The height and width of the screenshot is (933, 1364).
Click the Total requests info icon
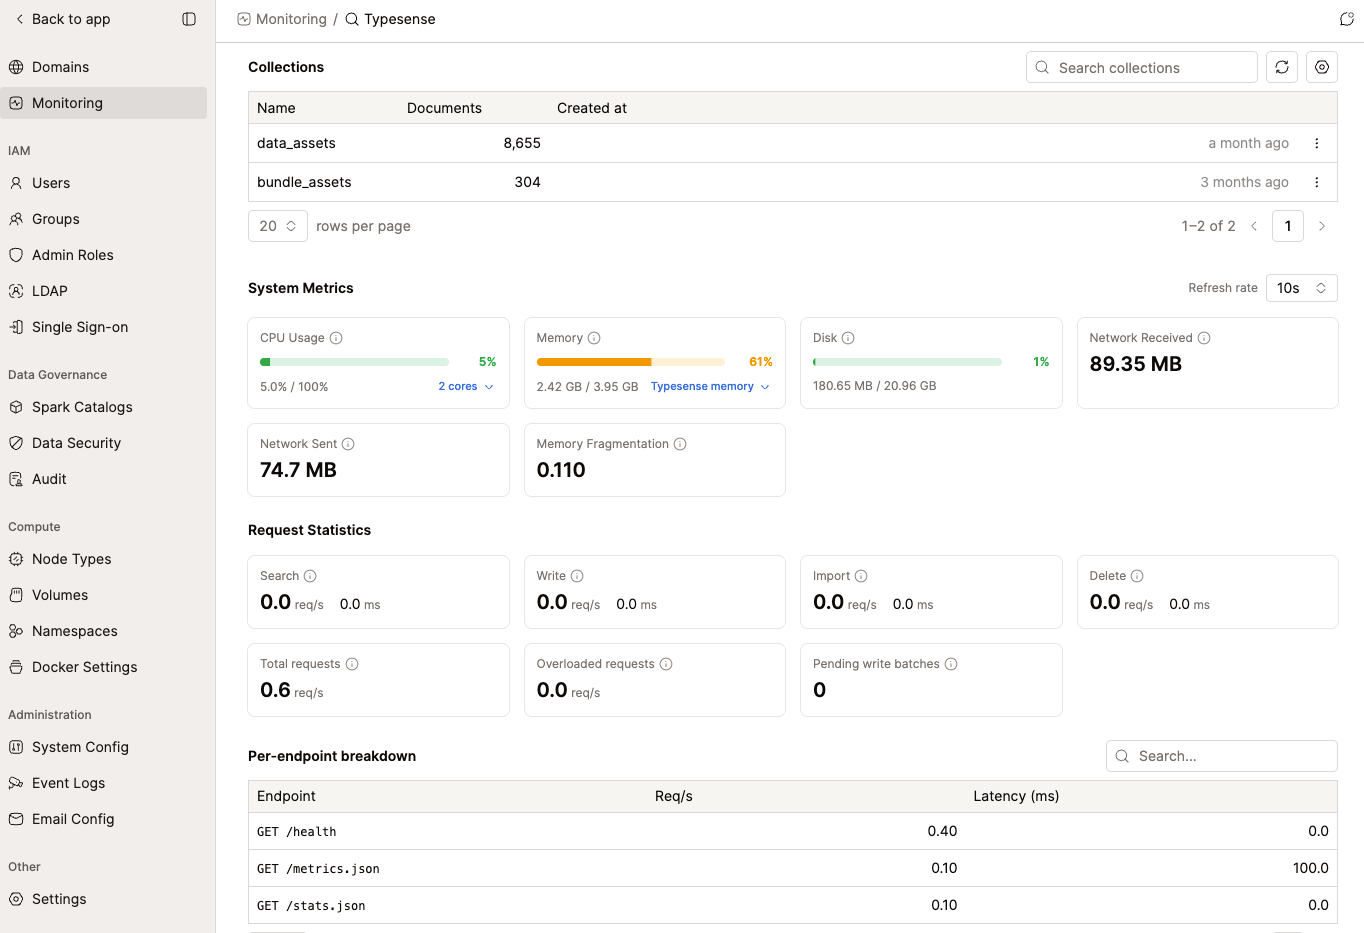click(352, 664)
